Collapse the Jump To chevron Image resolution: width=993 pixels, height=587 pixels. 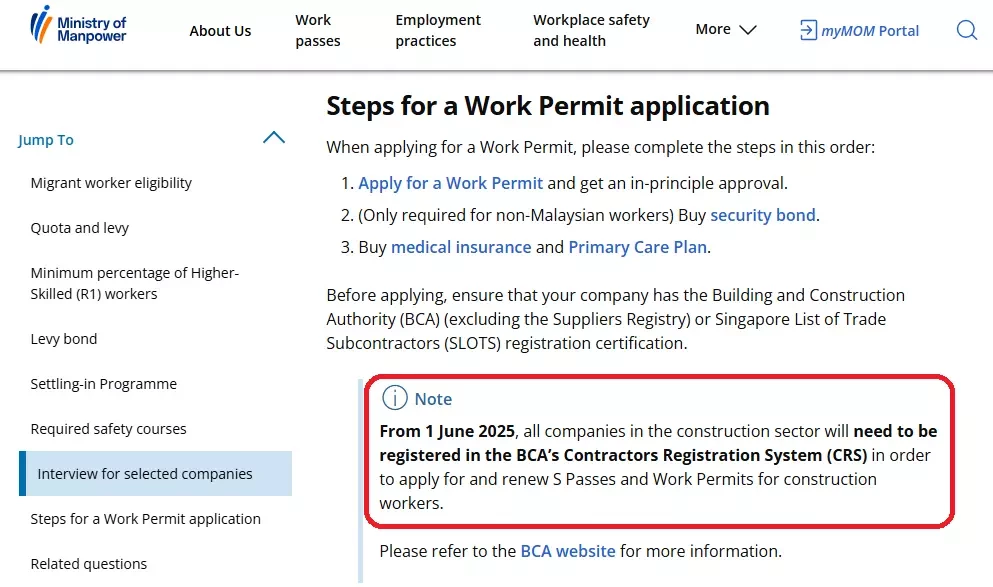(274, 137)
